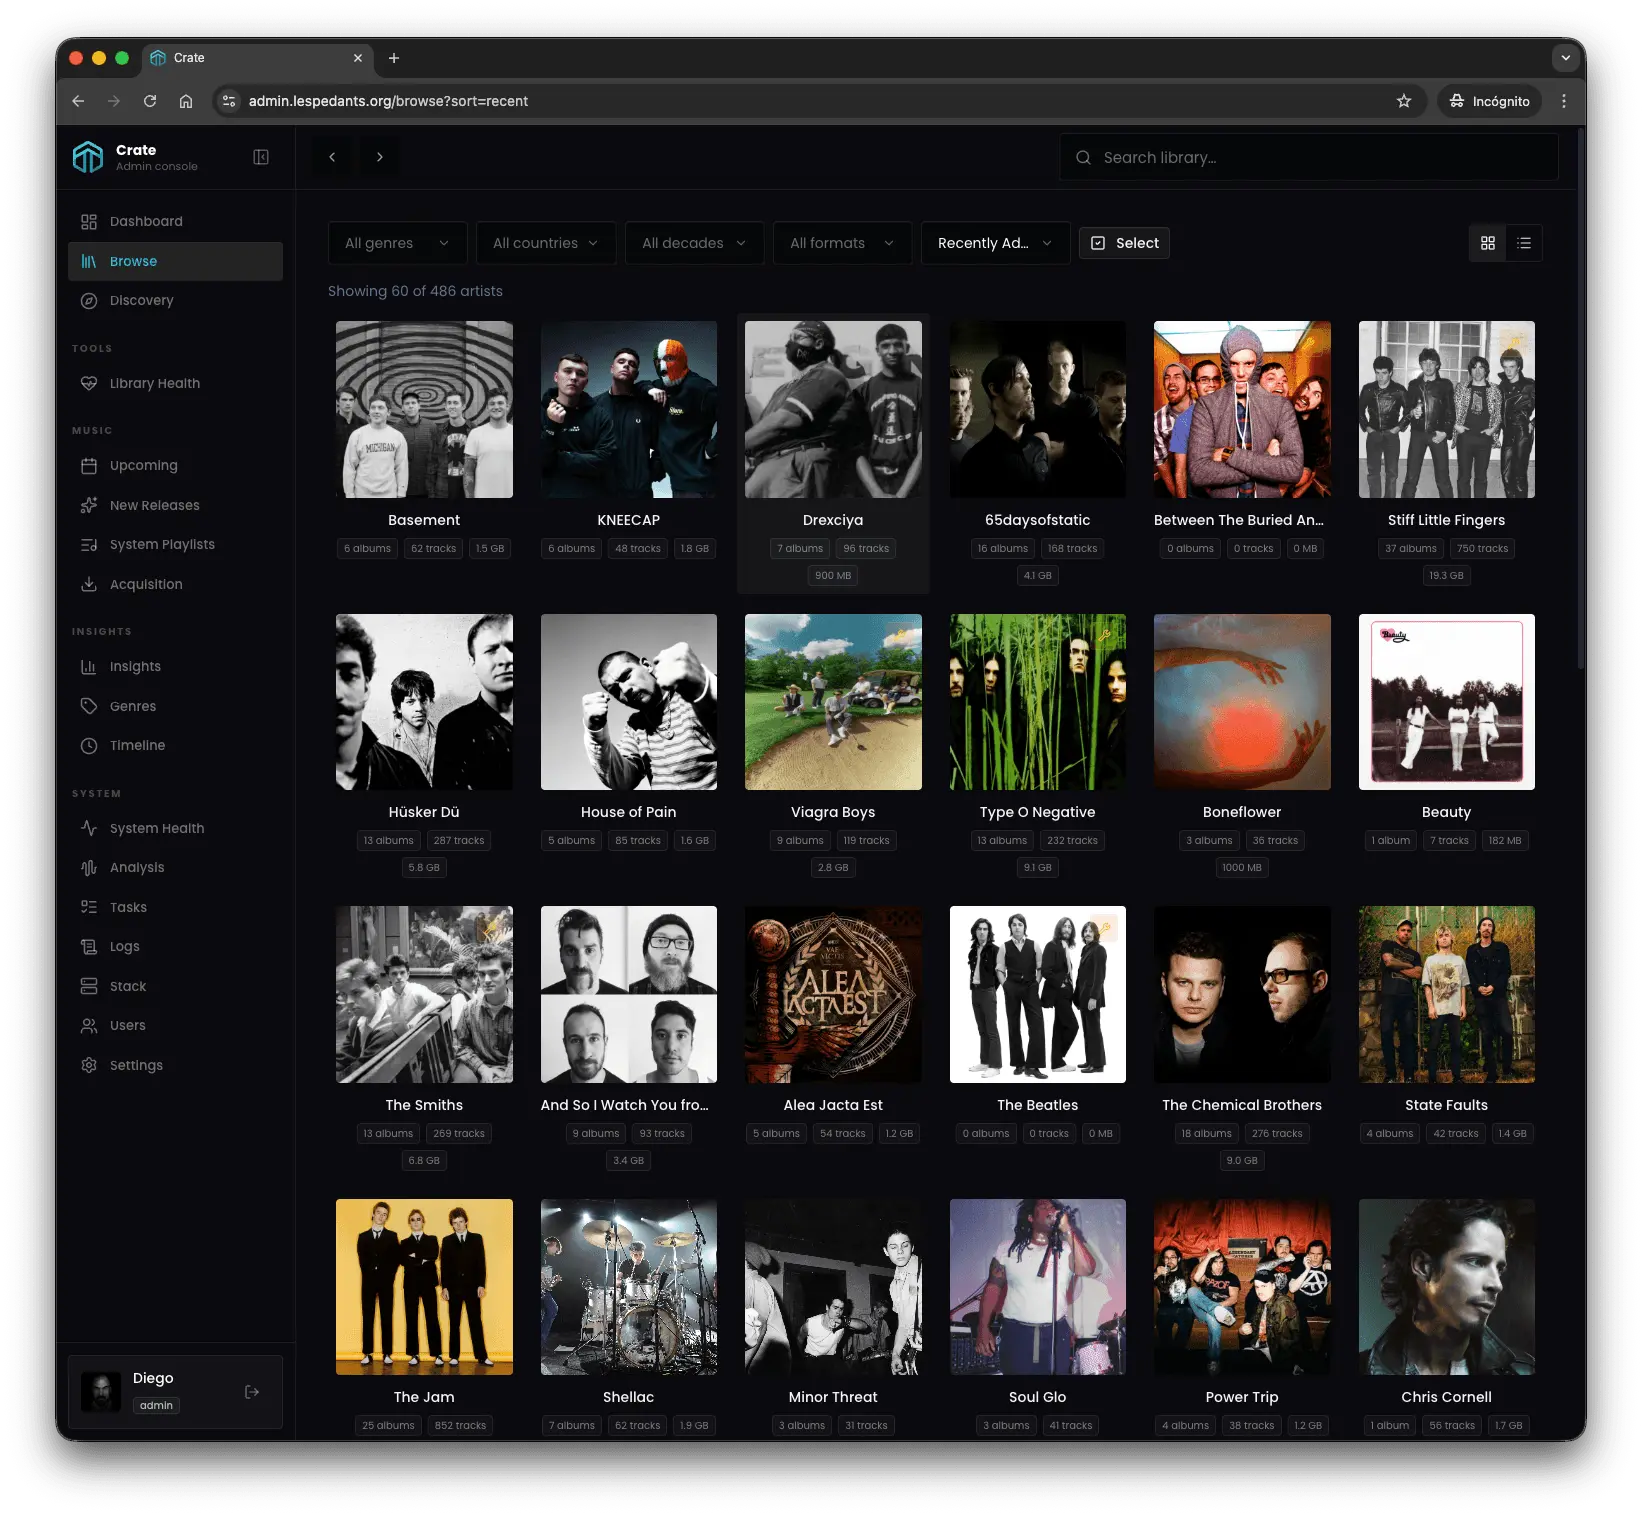1642x1515 pixels.
Task: Click the Hüsker Dü artist name
Action: 424,812
